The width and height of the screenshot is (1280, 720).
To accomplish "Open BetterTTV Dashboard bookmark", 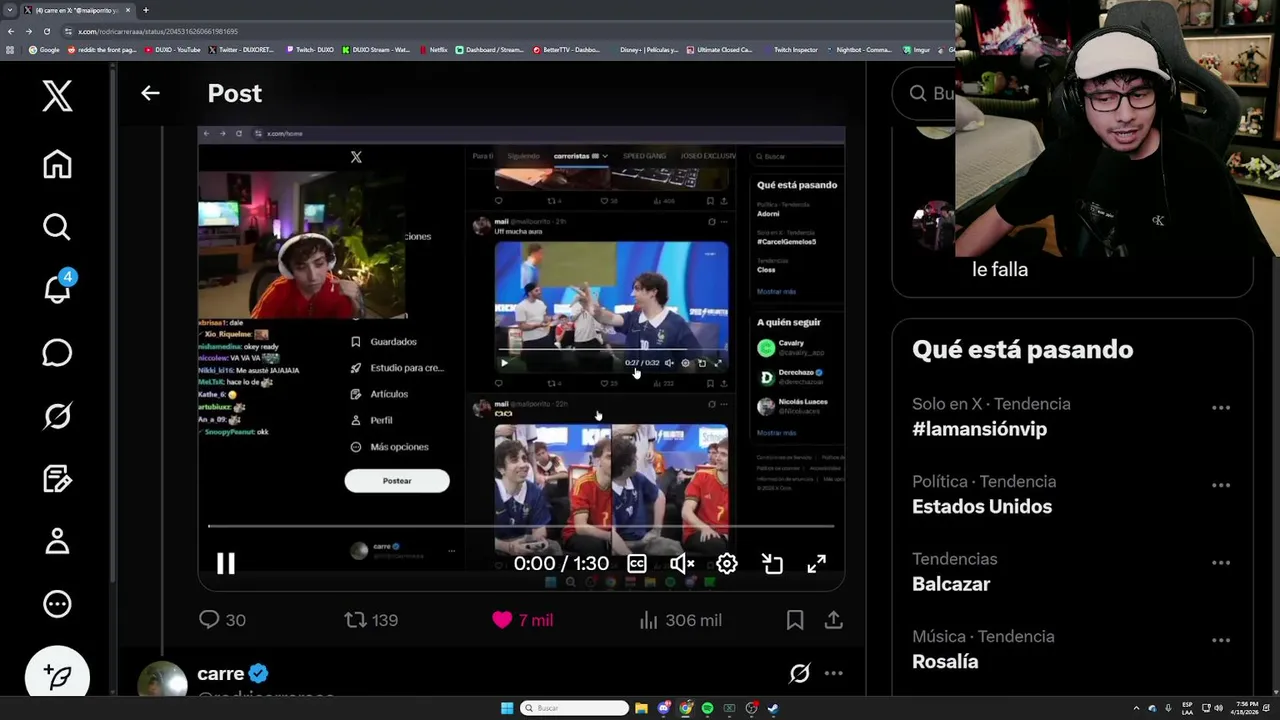I will (567, 49).
